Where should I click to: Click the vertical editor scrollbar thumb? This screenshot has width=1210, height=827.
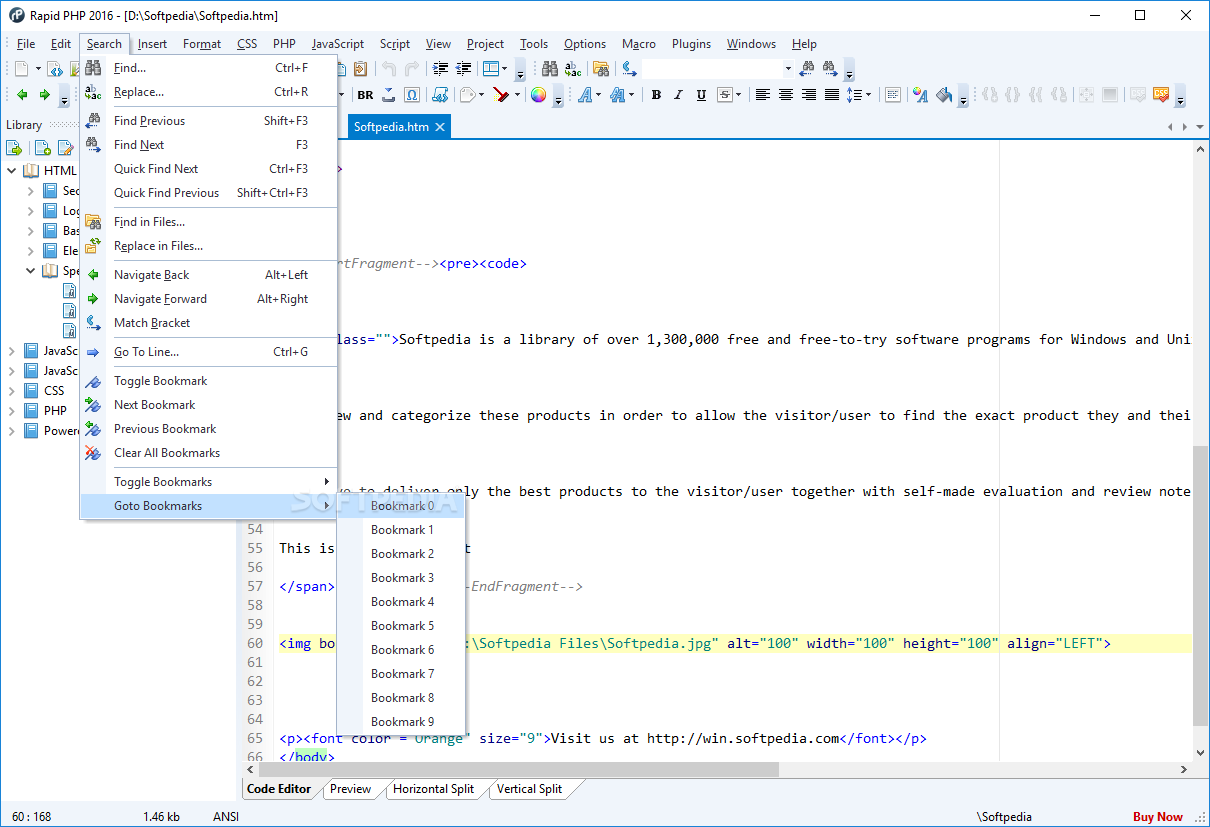pos(1201,587)
